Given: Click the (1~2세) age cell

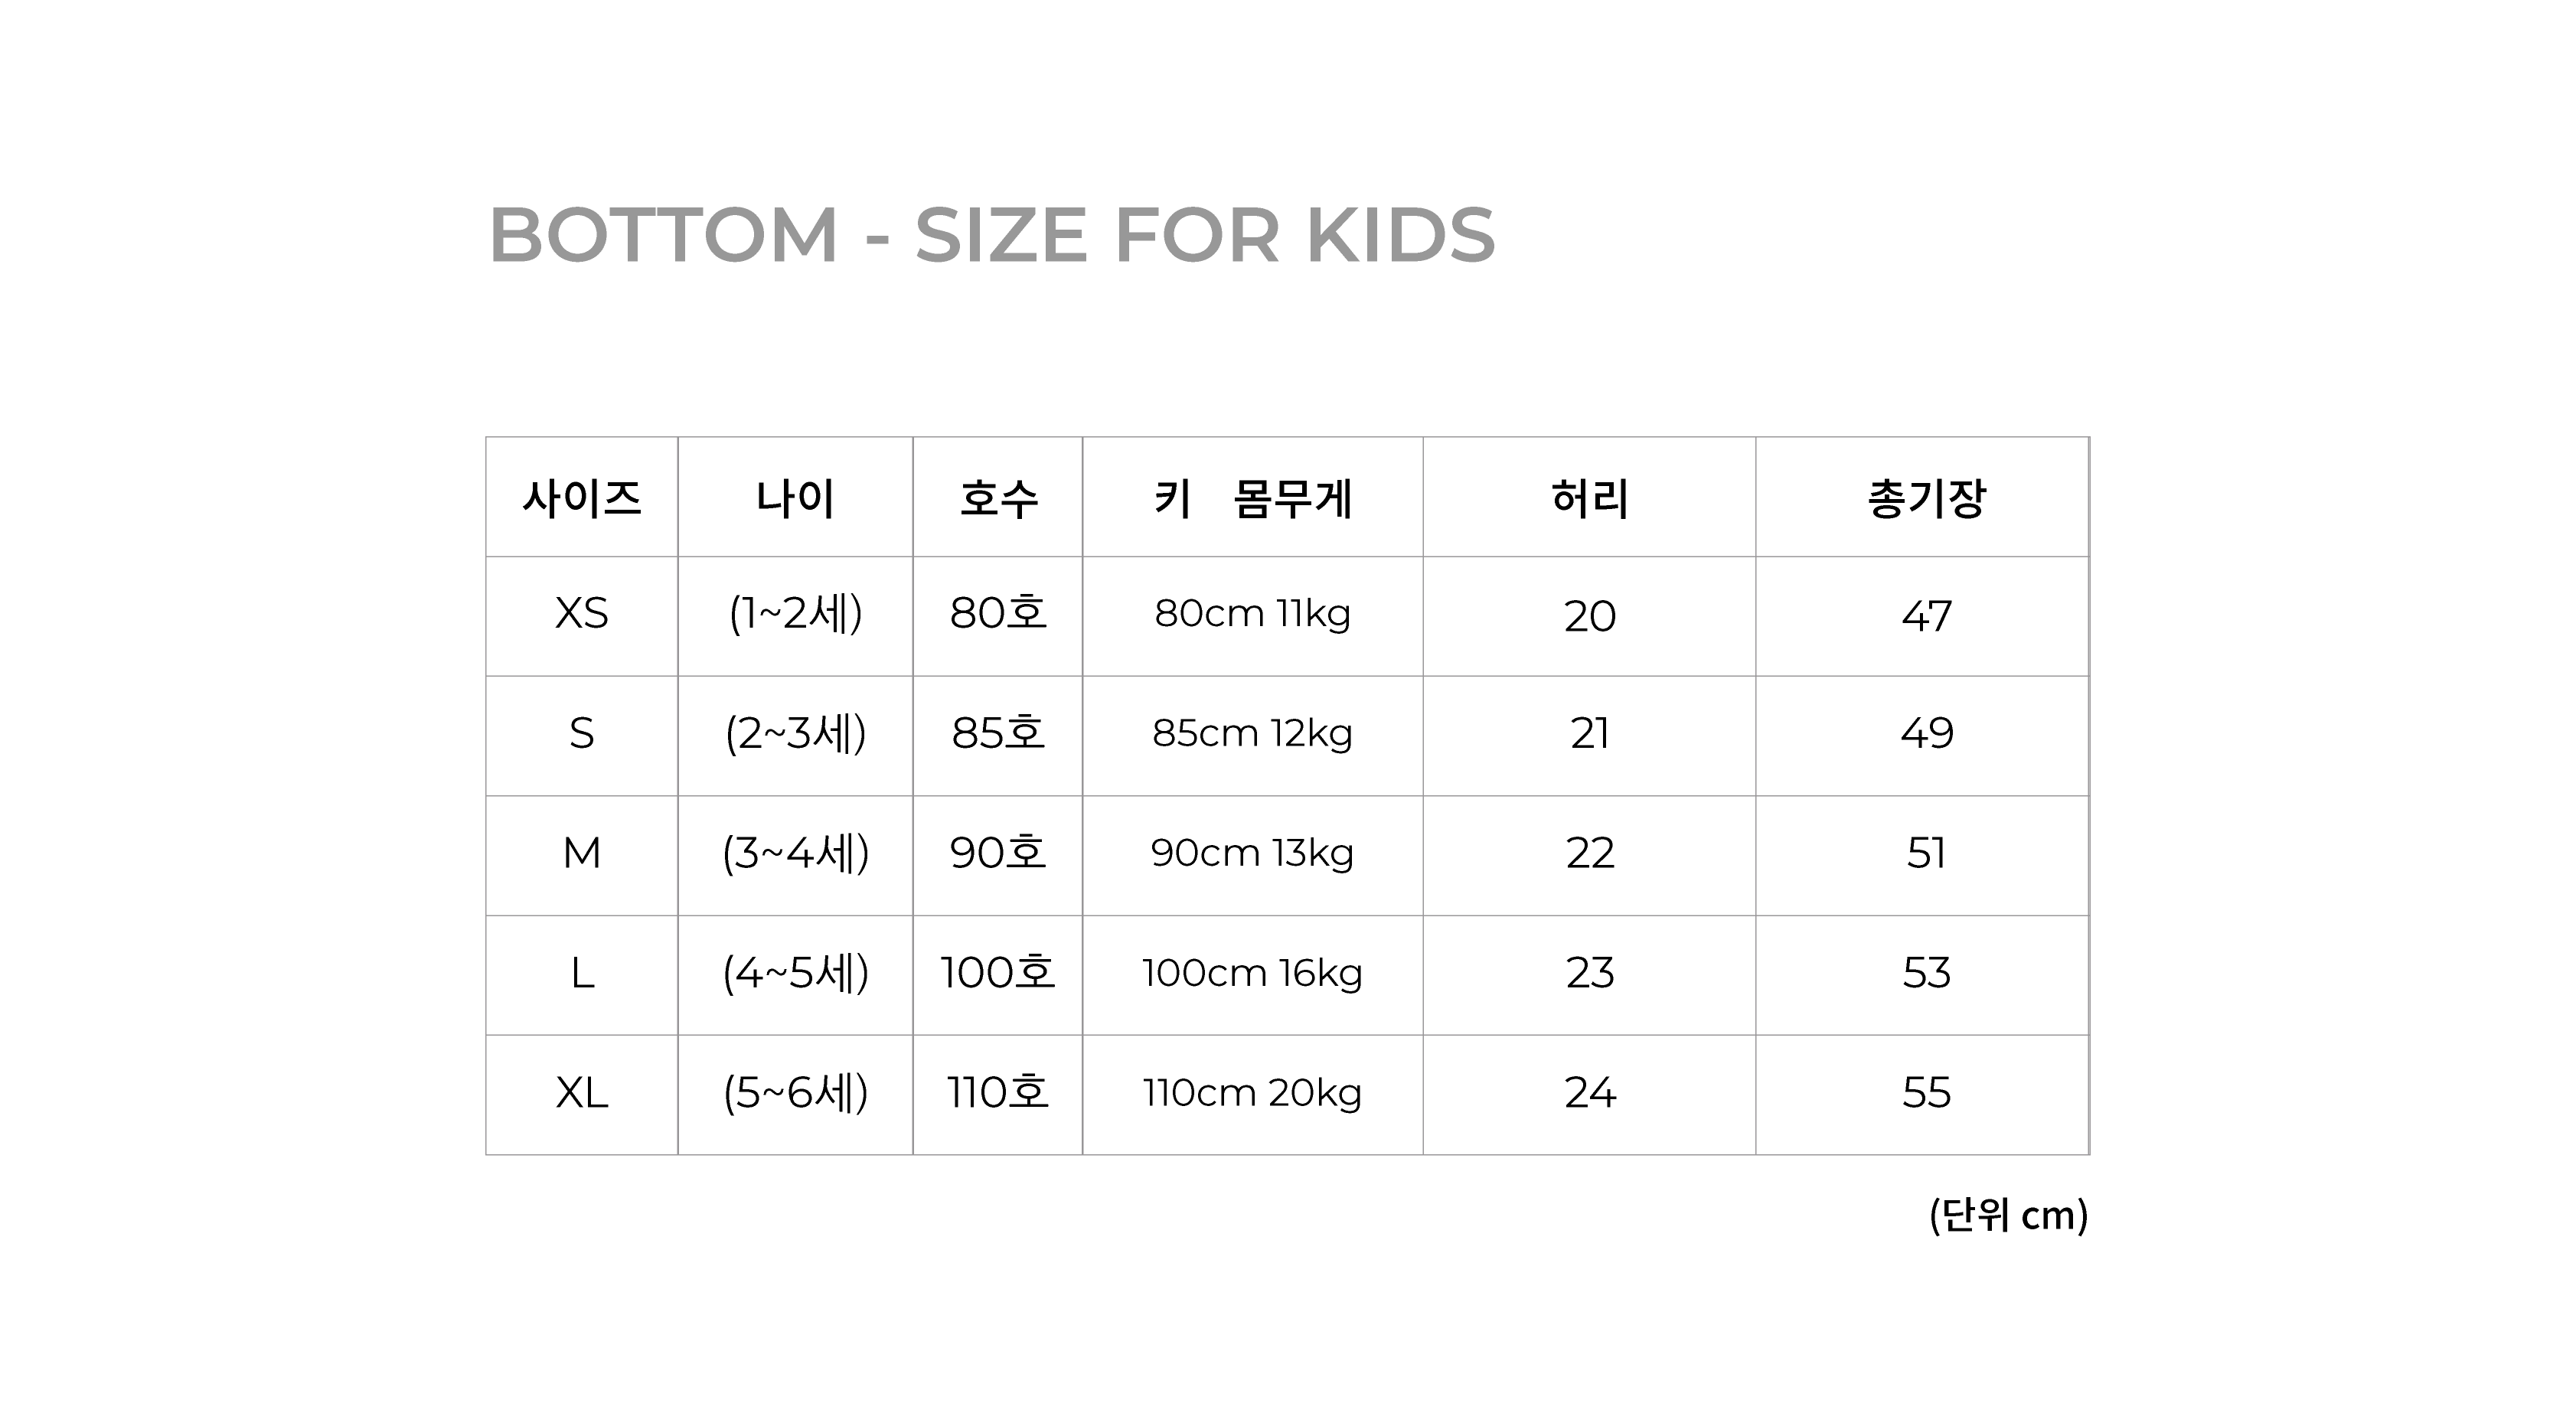Looking at the screenshot, I should click(x=795, y=614).
